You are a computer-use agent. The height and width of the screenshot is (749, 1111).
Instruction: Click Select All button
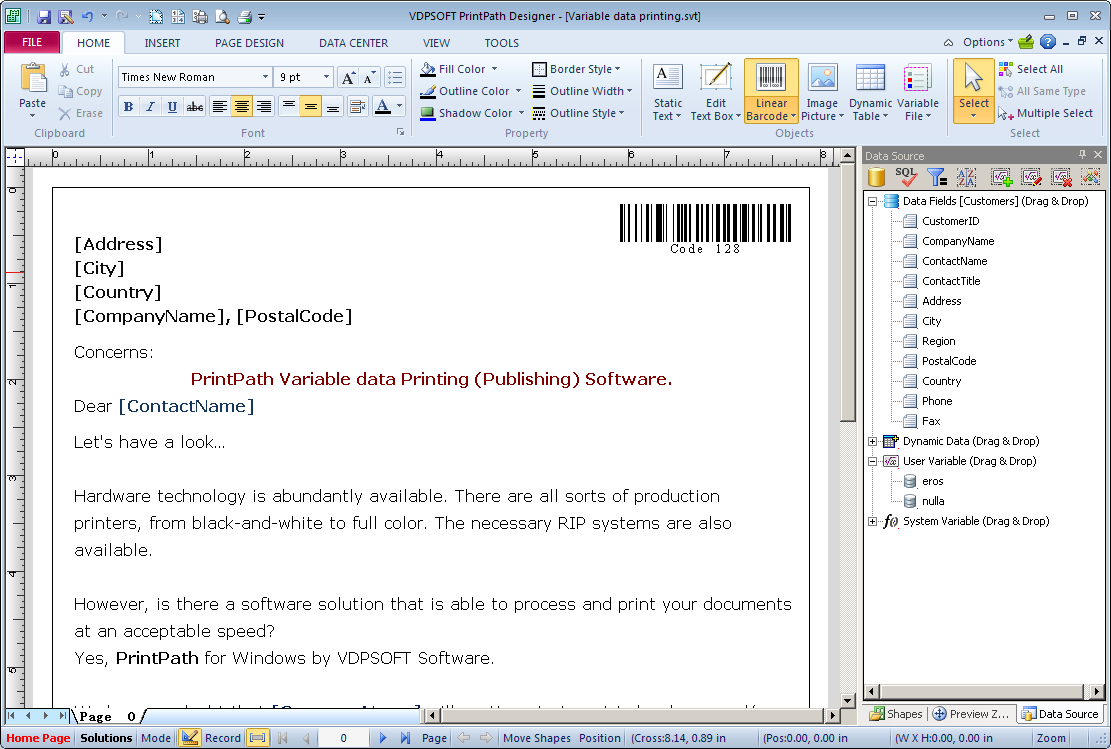pyautogui.click(x=1031, y=69)
